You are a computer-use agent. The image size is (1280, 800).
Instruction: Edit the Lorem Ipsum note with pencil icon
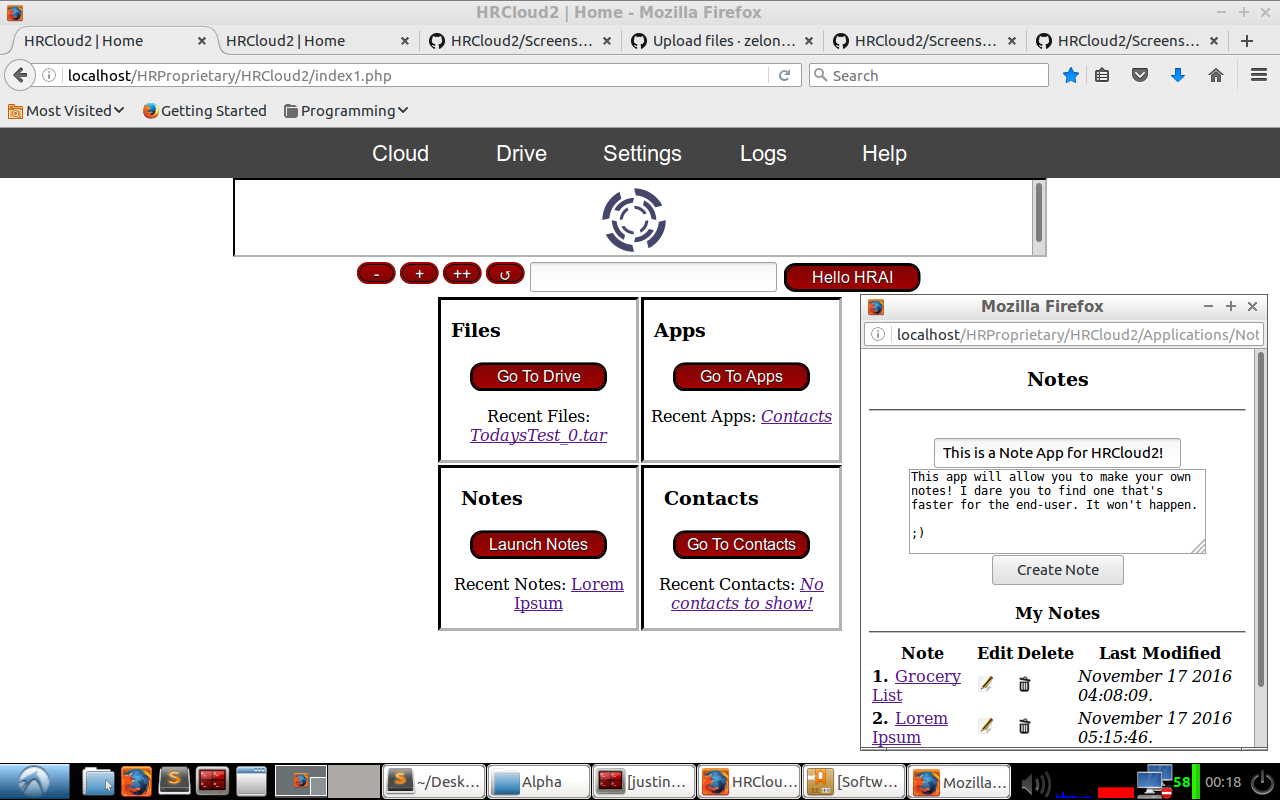tap(986, 726)
